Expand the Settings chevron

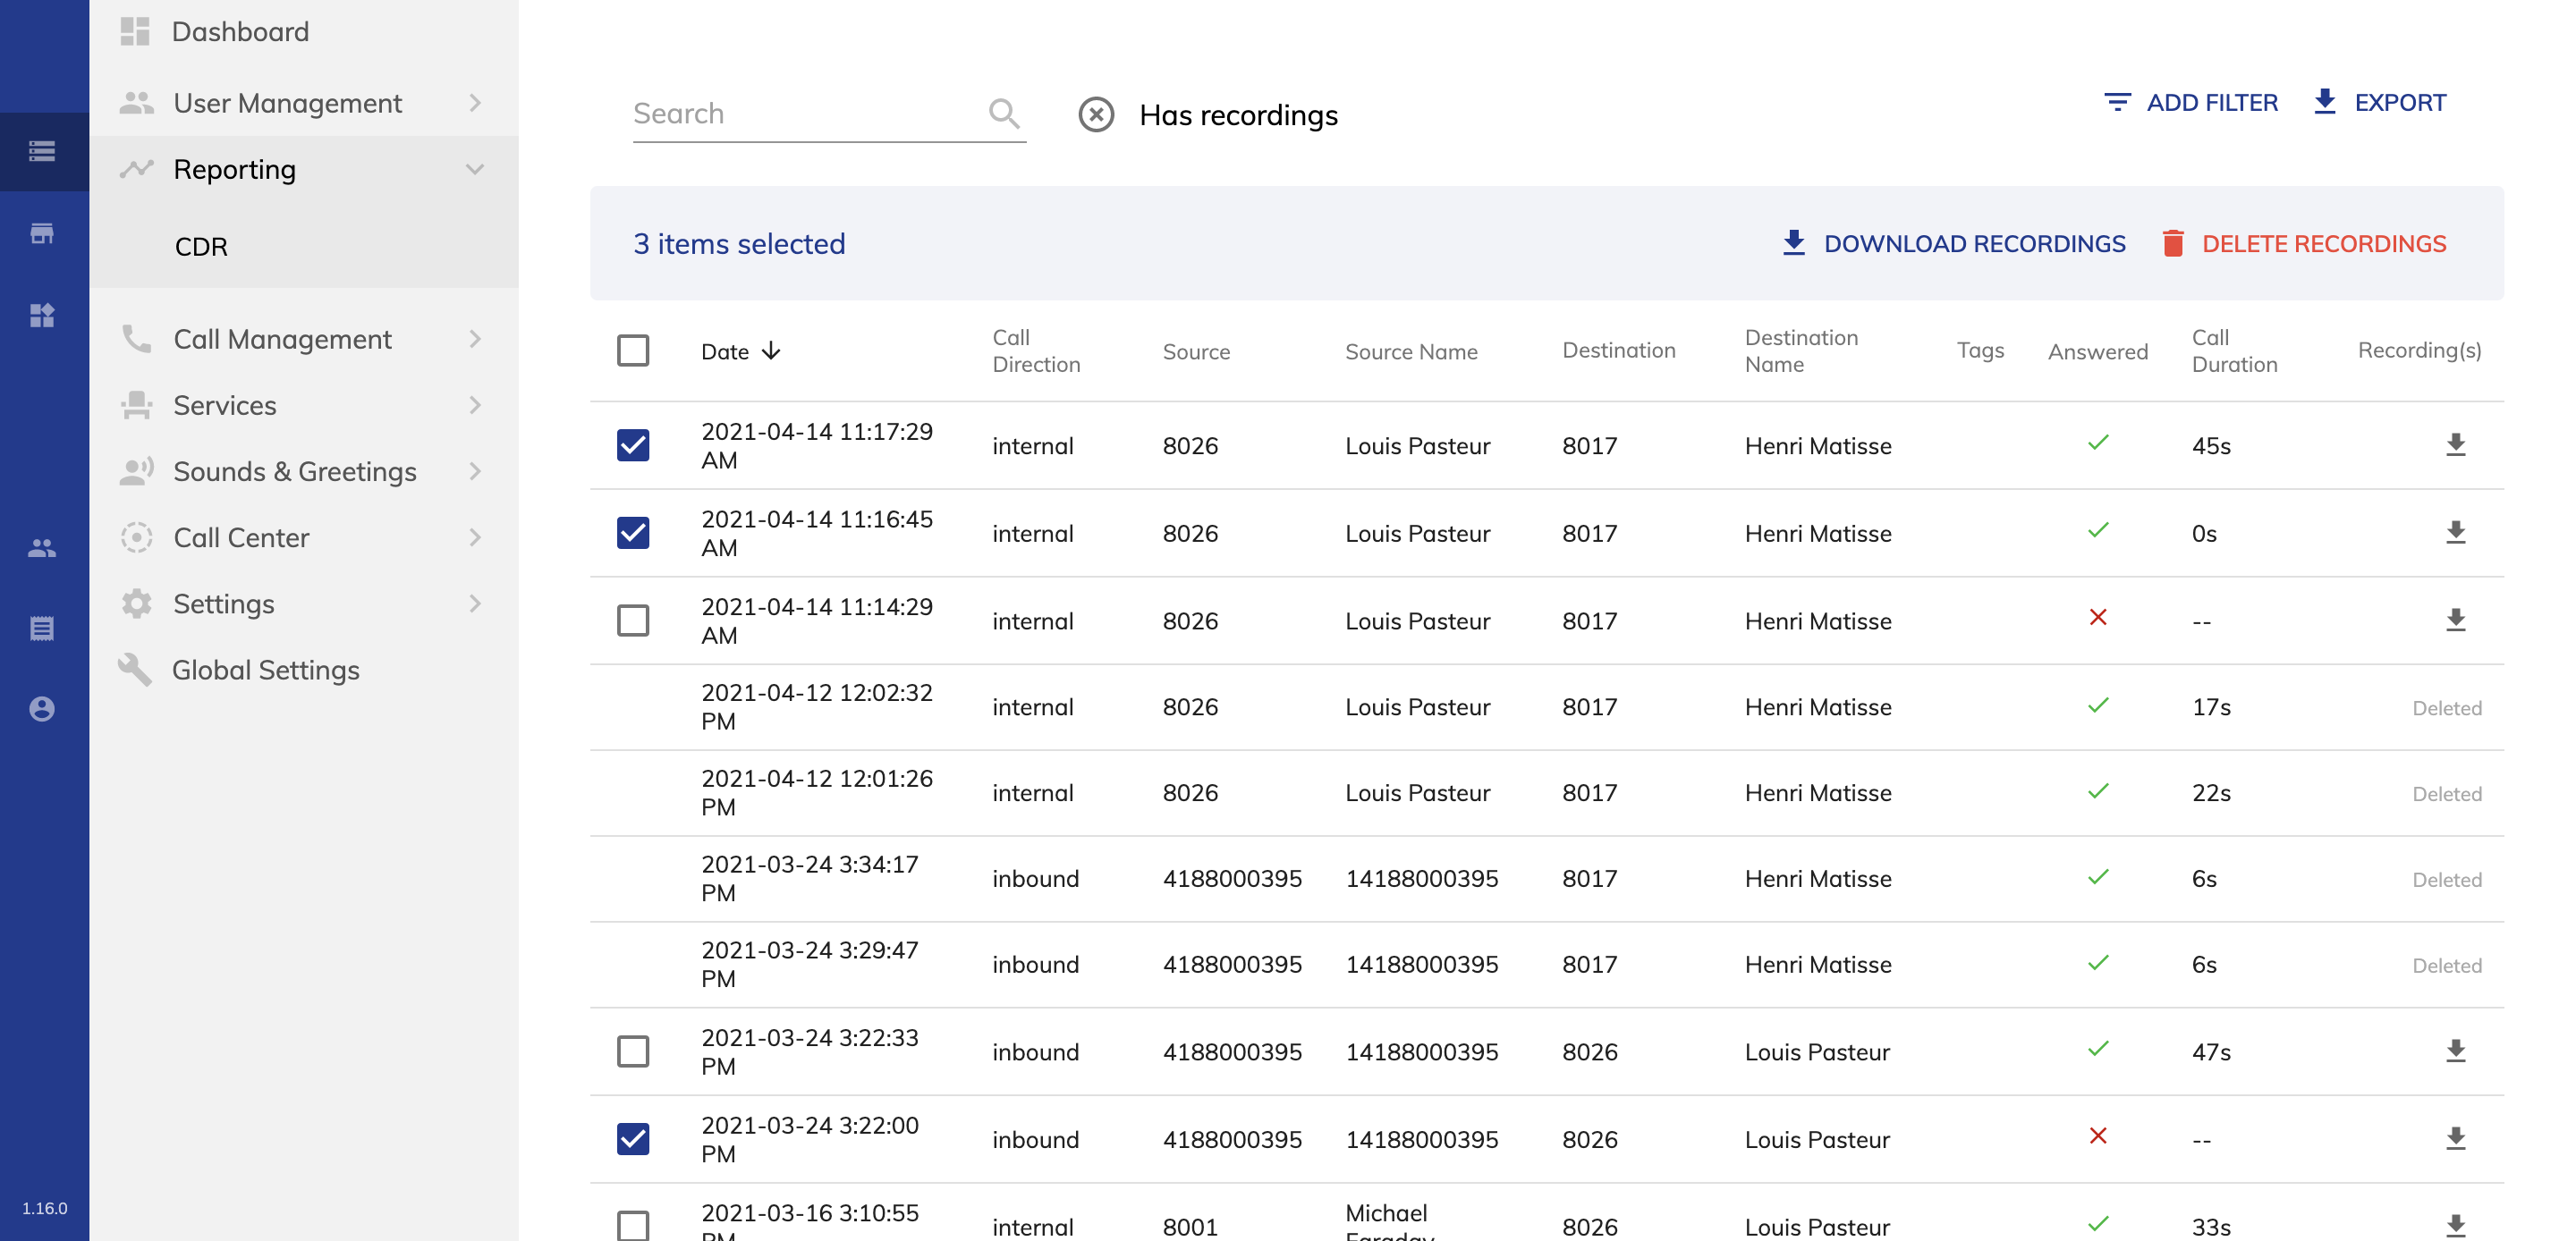click(475, 603)
